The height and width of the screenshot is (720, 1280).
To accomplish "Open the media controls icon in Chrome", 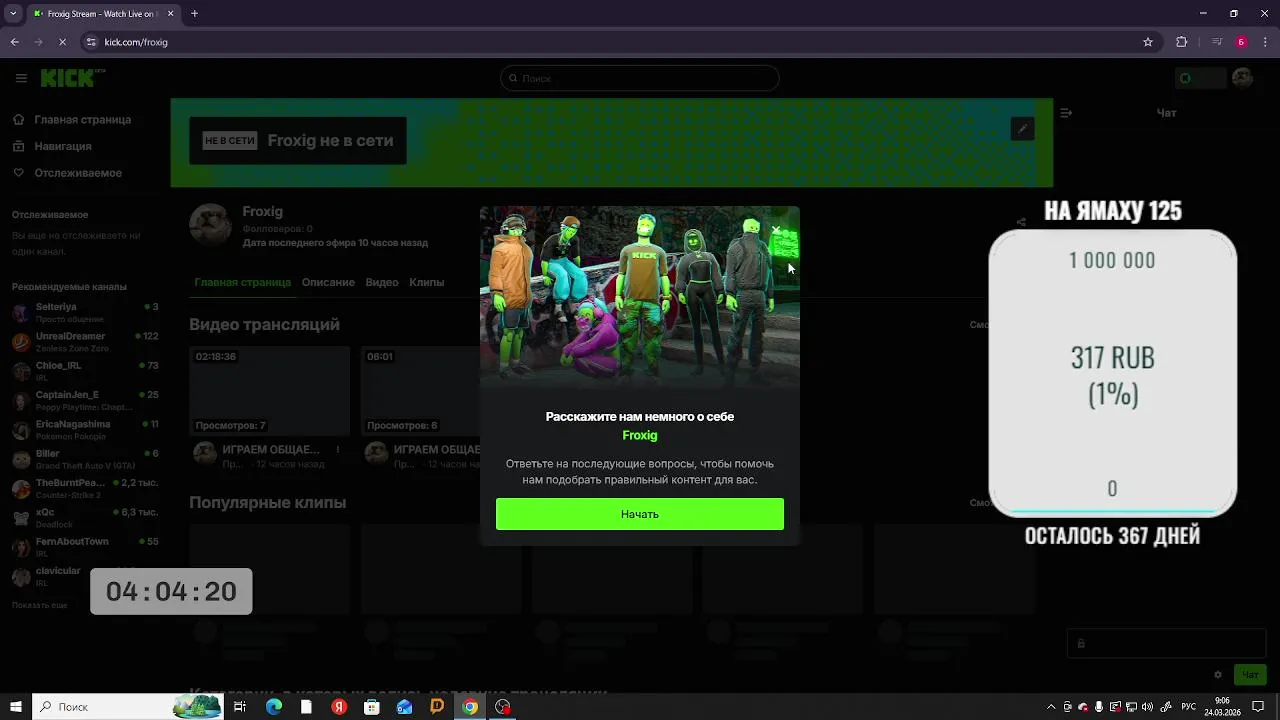I will 1216,42.
